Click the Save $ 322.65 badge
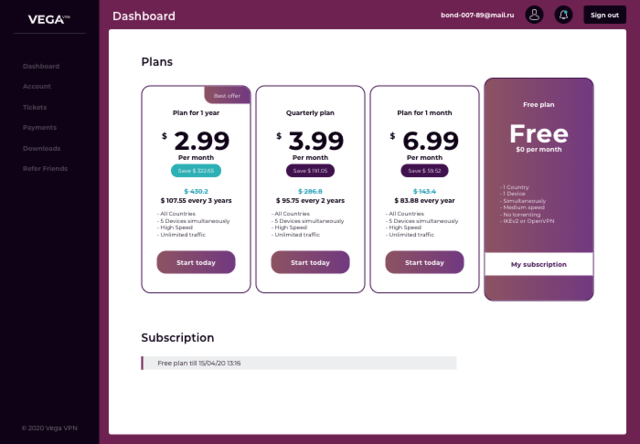The width and height of the screenshot is (640, 444). pos(196,171)
